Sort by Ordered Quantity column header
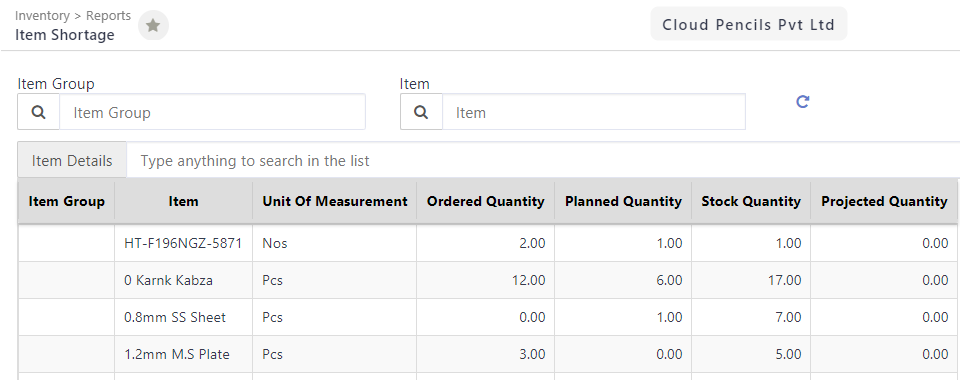 coord(485,202)
